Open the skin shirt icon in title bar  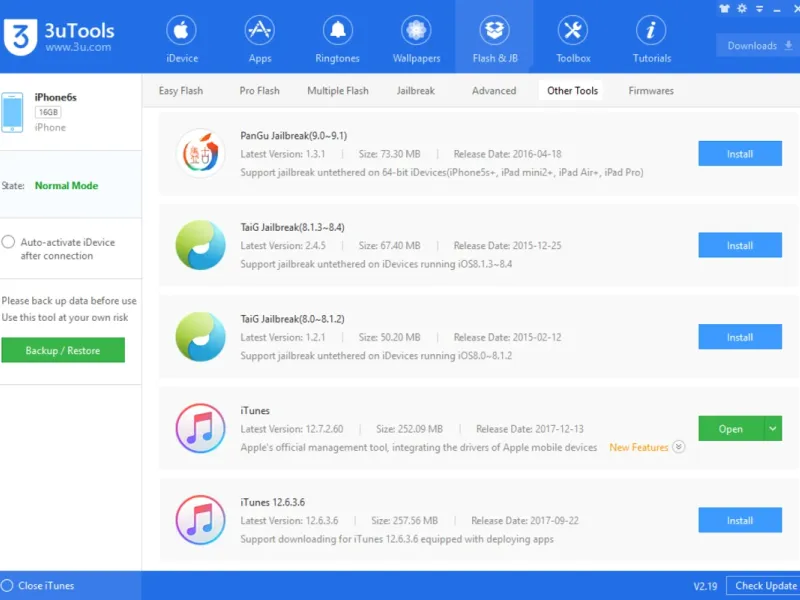coord(724,9)
